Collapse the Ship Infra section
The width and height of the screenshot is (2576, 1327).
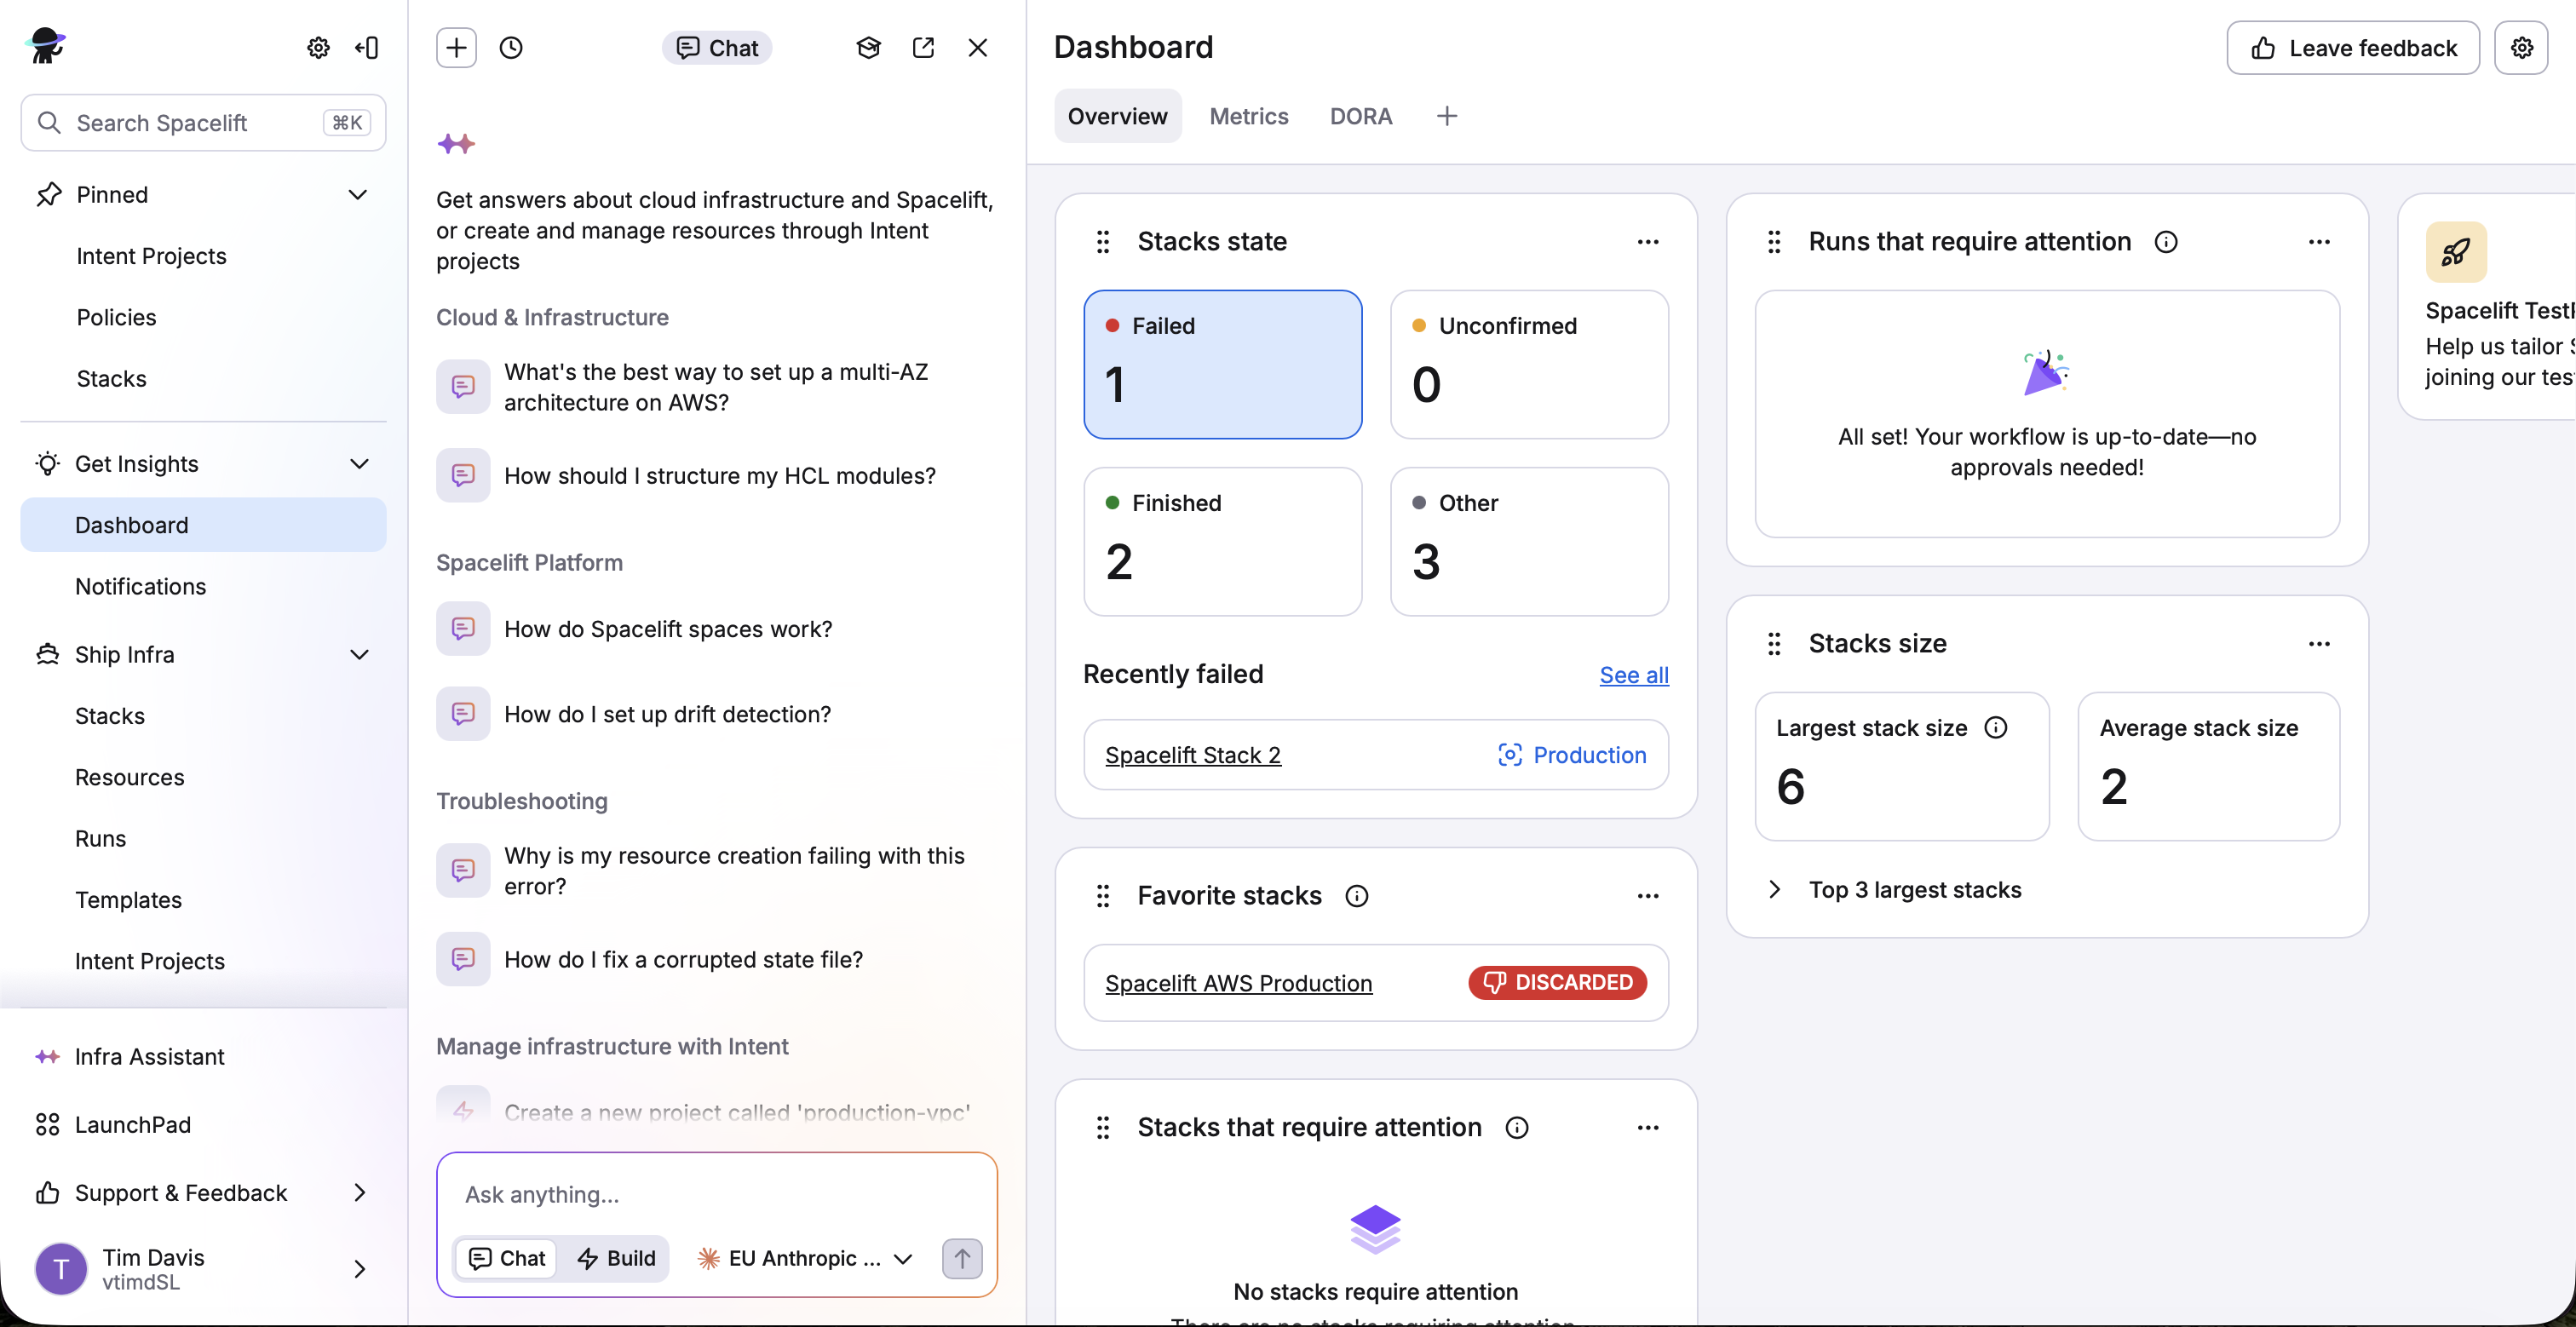359,655
